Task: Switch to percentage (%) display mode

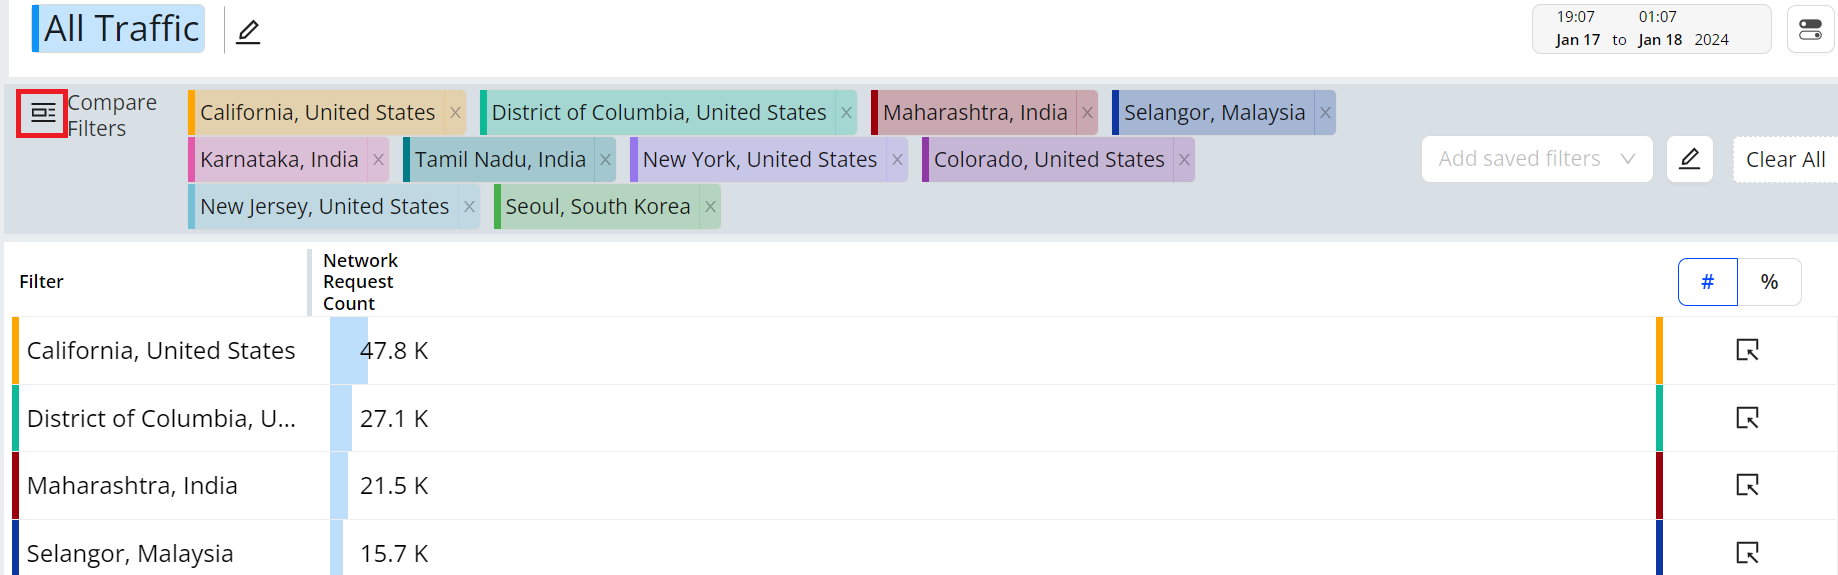Action: click(x=1769, y=282)
